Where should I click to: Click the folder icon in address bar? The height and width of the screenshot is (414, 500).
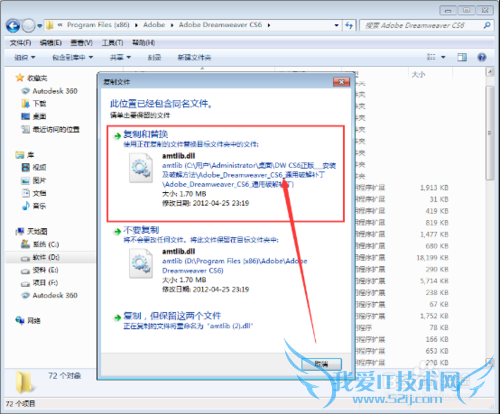click(49, 25)
